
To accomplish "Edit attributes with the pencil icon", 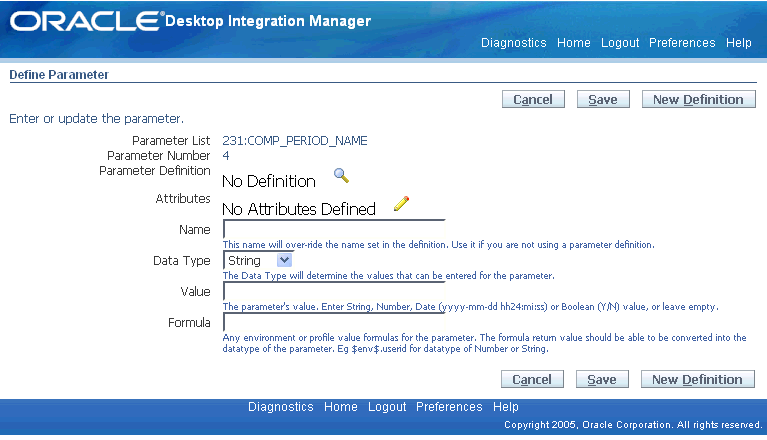I will click(401, 203).
